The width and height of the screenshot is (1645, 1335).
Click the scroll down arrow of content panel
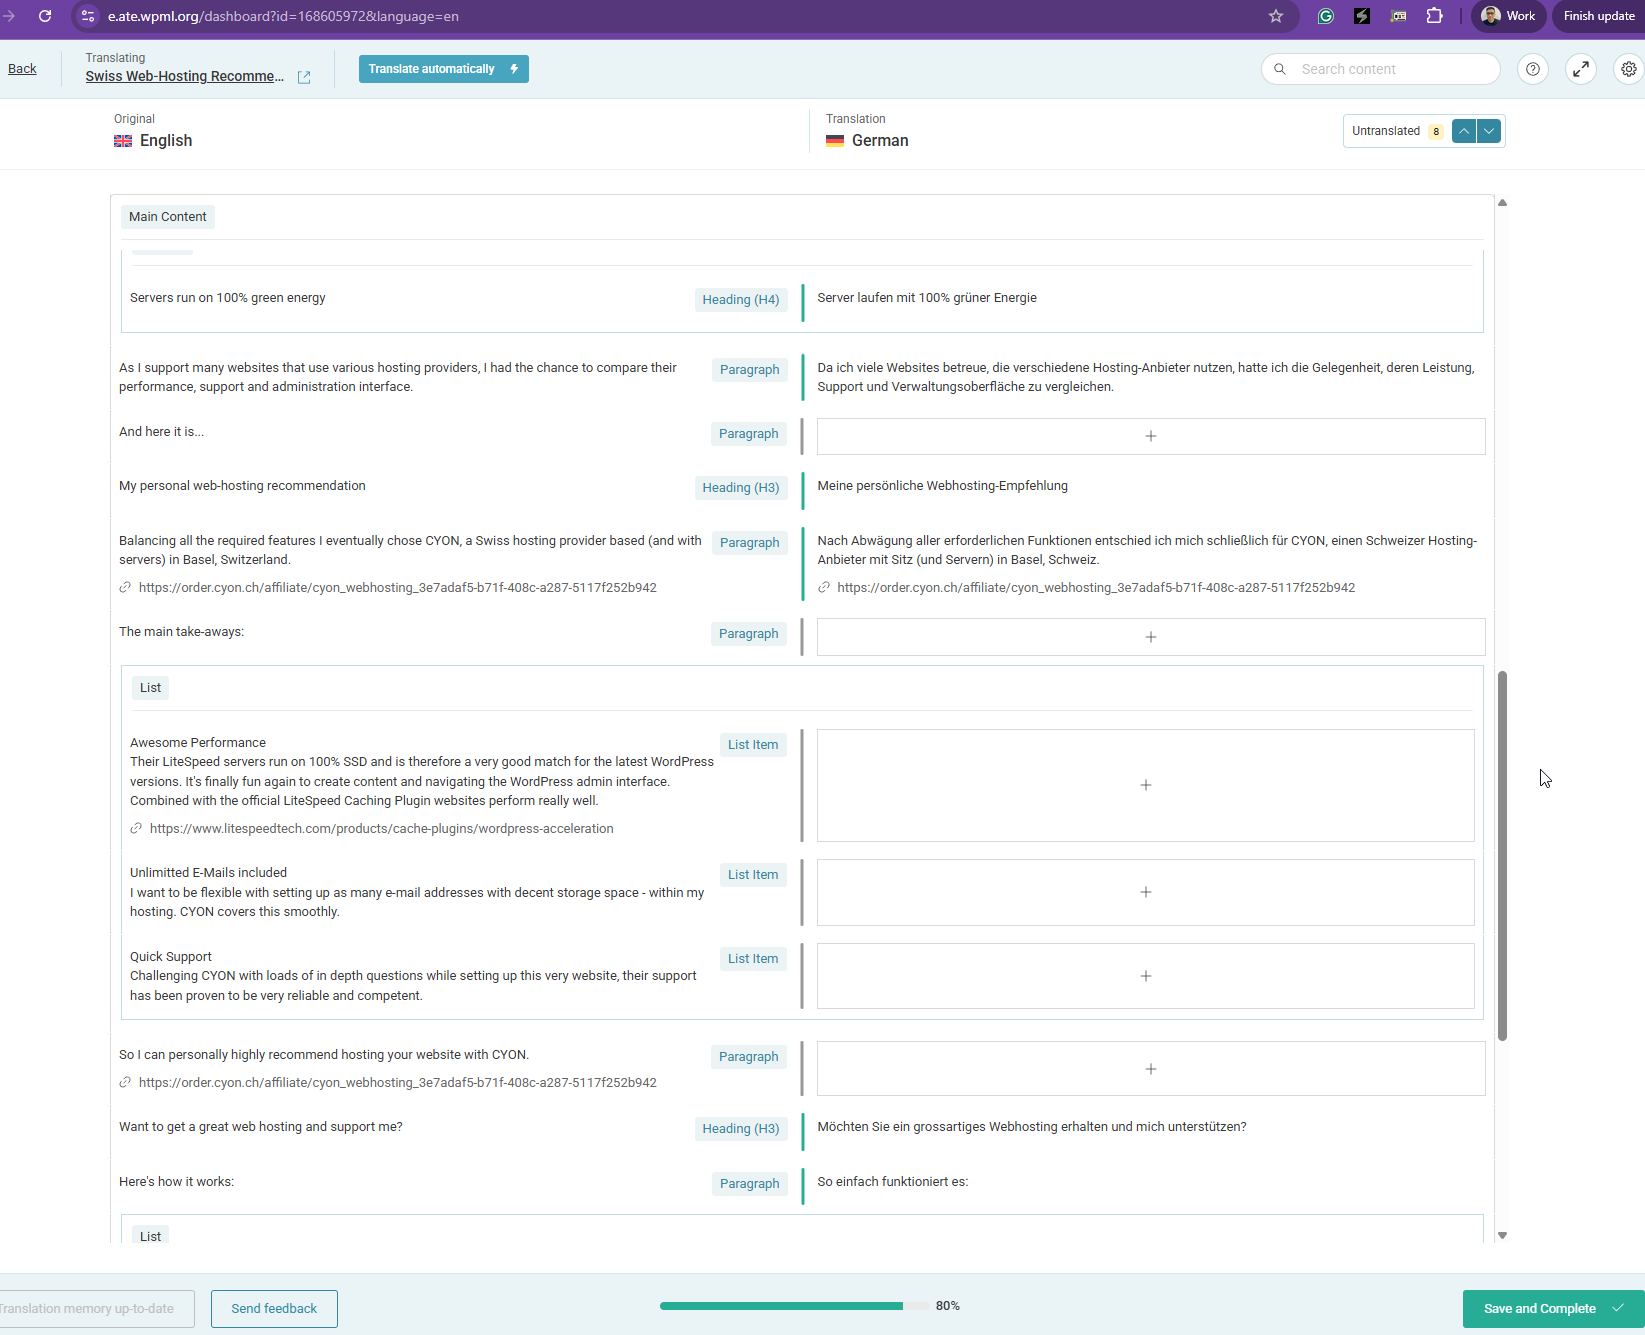pos(1502,1236)
